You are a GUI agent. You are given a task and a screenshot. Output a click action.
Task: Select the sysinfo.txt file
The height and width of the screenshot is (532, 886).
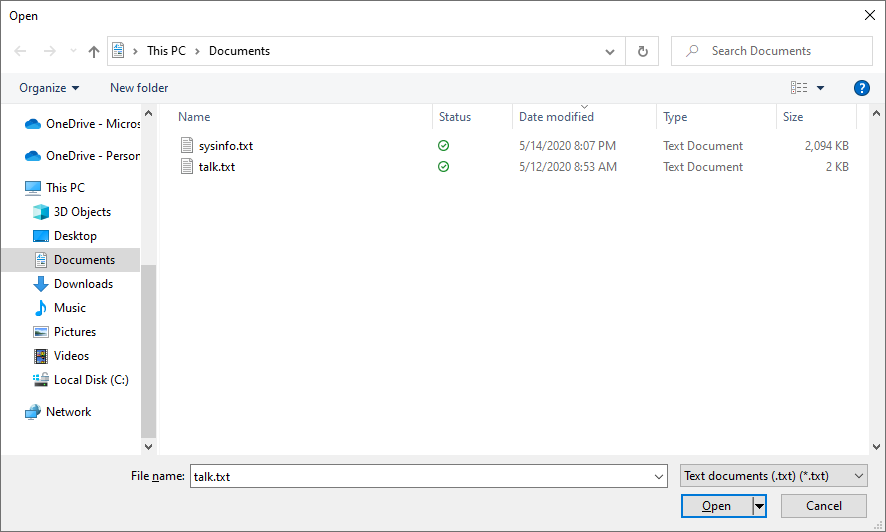point(225,146)
